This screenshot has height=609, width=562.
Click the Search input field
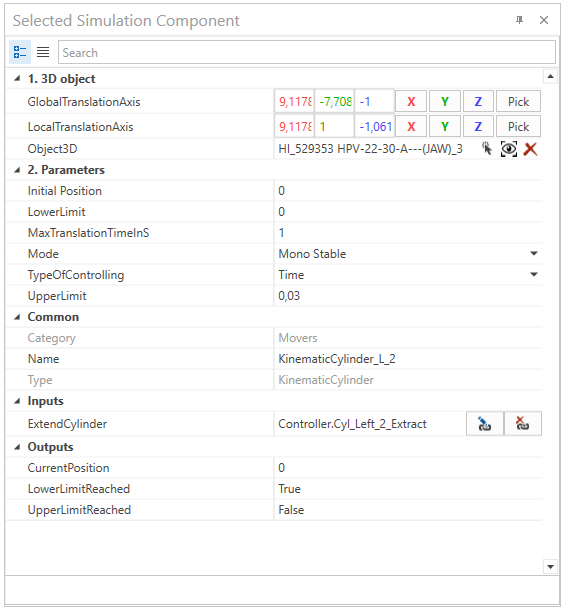click(306, 52)
